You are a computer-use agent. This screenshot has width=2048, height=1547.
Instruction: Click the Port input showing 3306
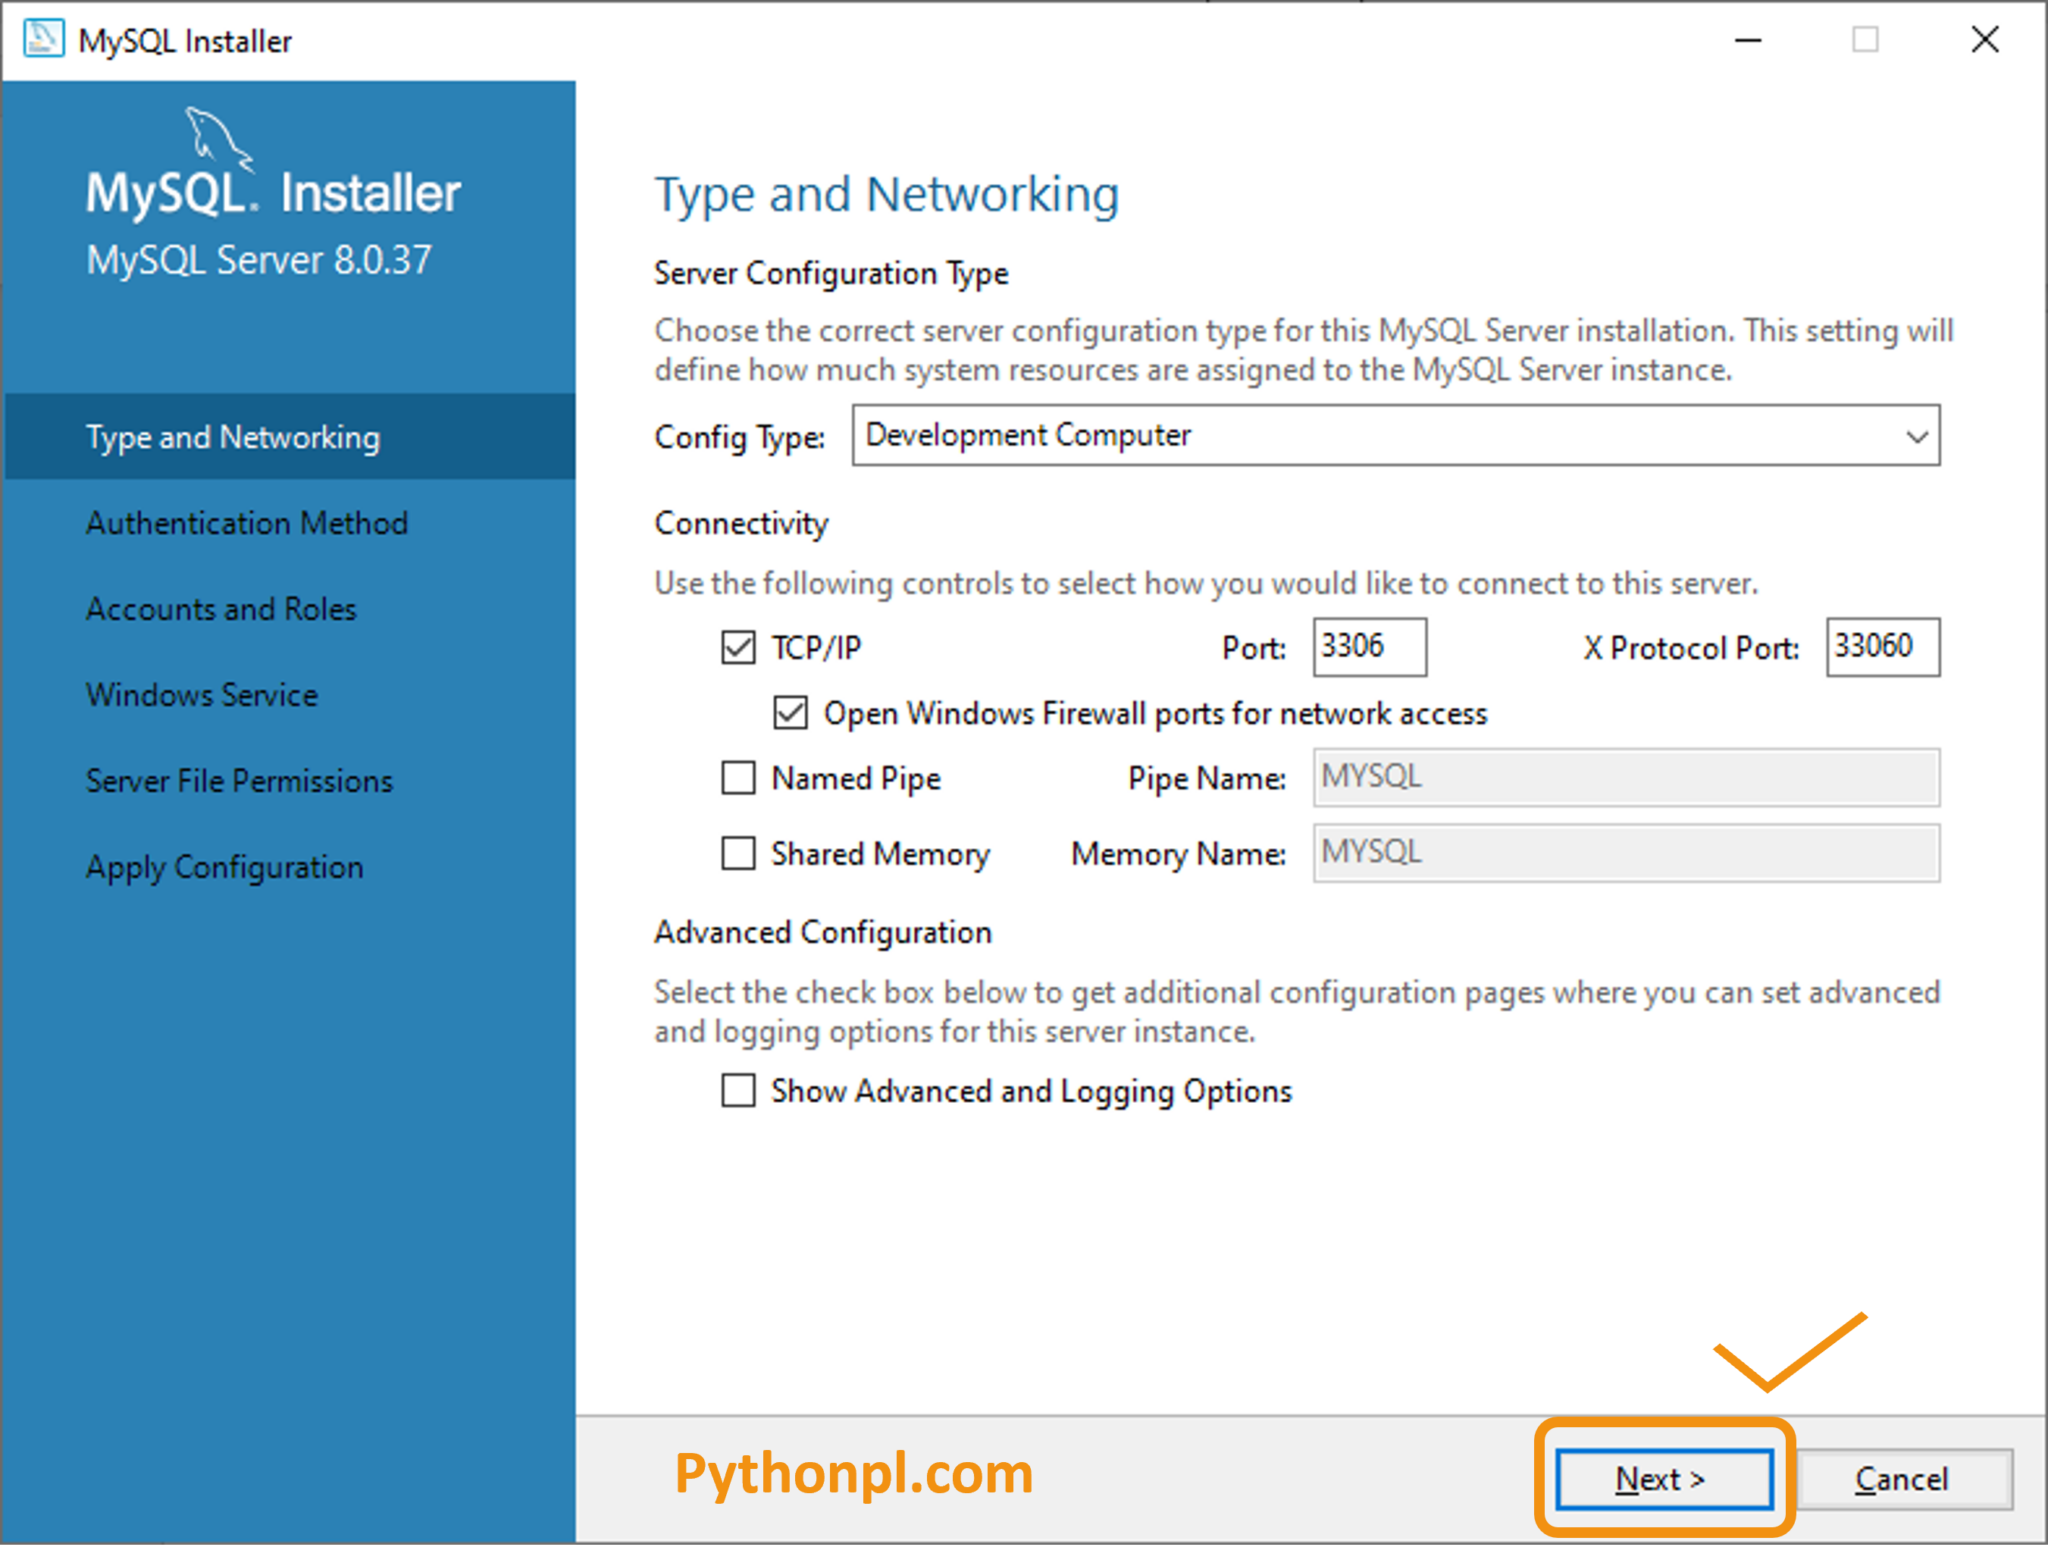[1368, 647]
